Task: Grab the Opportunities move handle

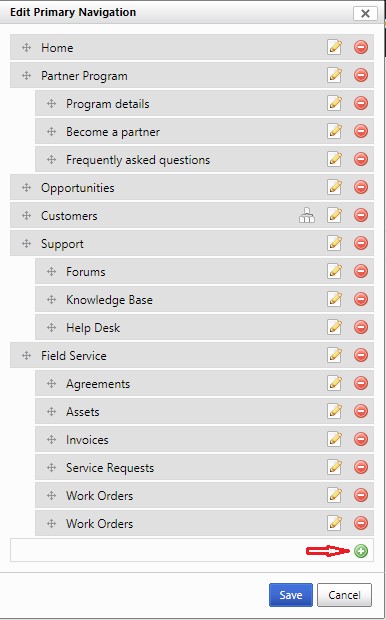Action: 26,187
